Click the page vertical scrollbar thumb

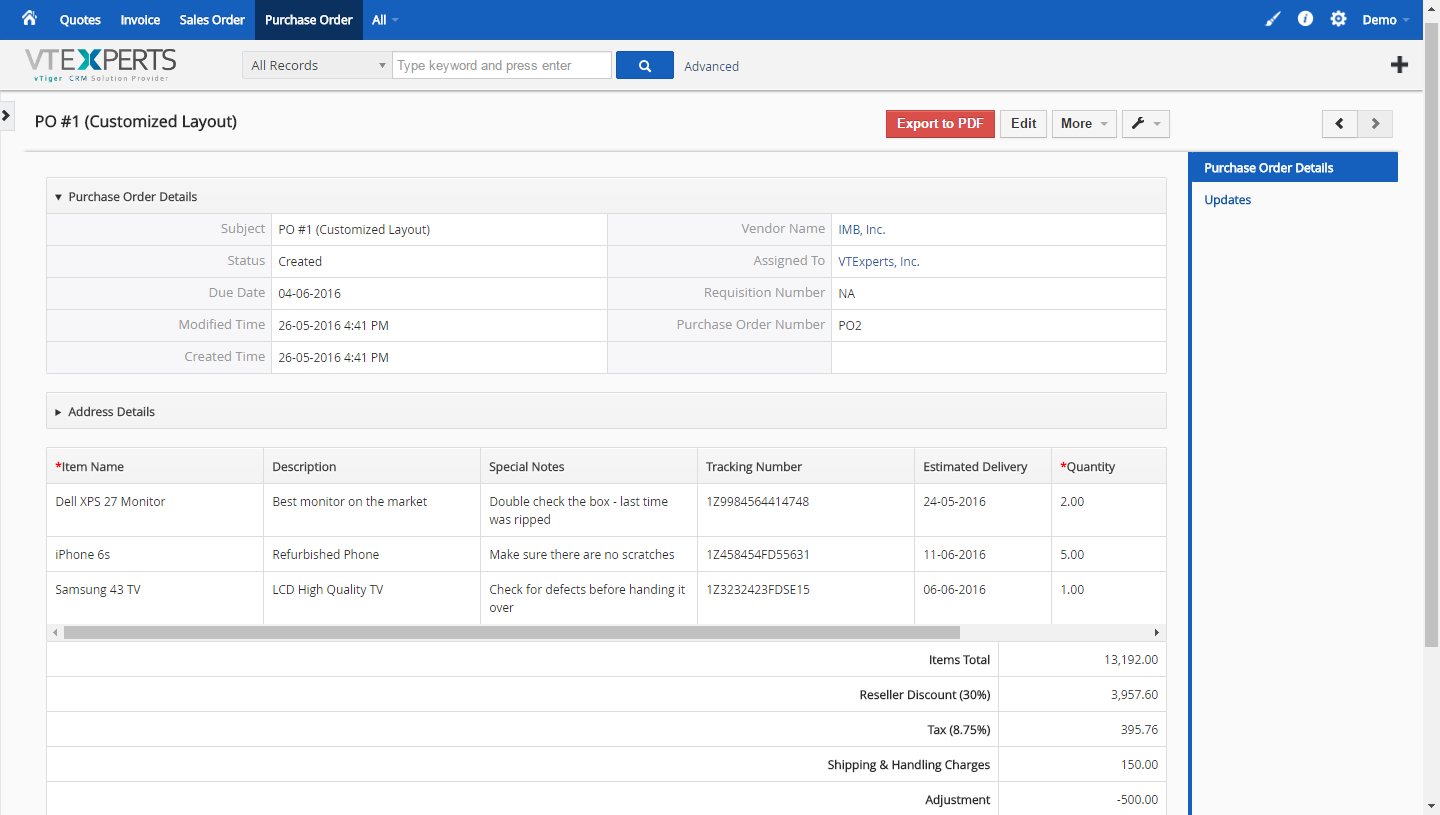pos(1431,333)
